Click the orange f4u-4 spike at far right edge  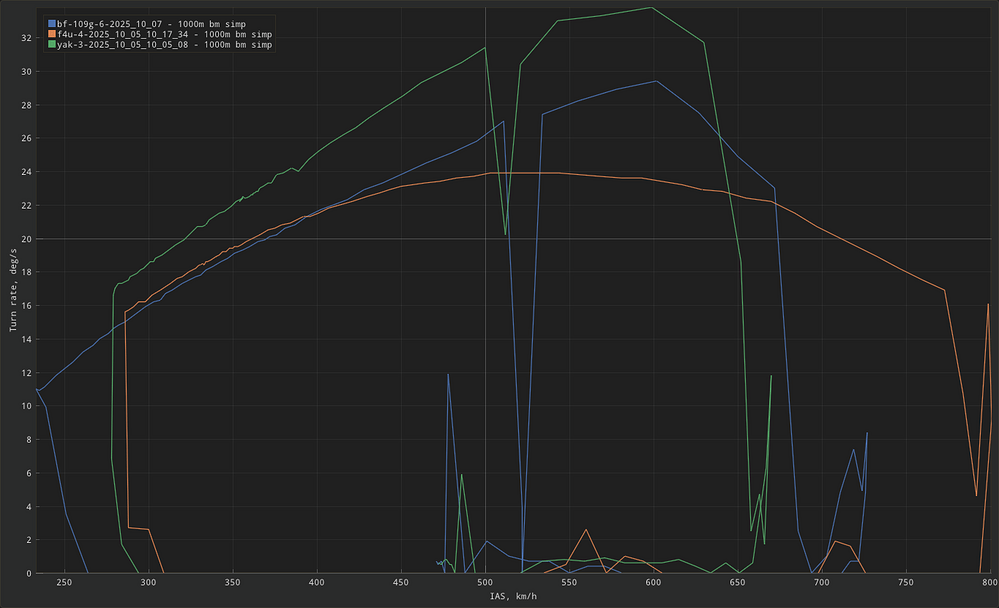(988, 304)
